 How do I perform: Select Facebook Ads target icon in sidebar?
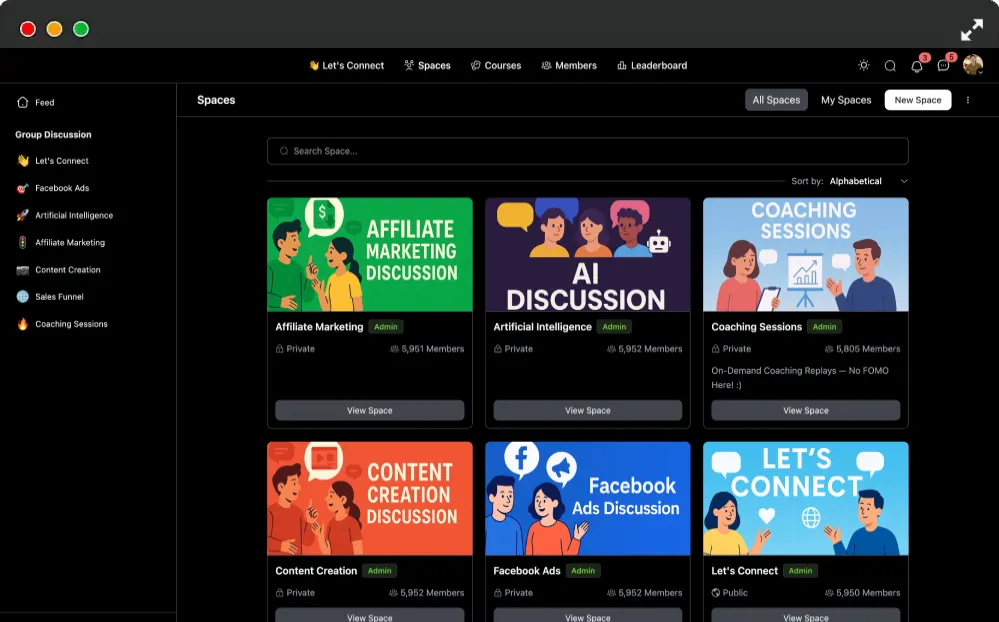(22, 188)
